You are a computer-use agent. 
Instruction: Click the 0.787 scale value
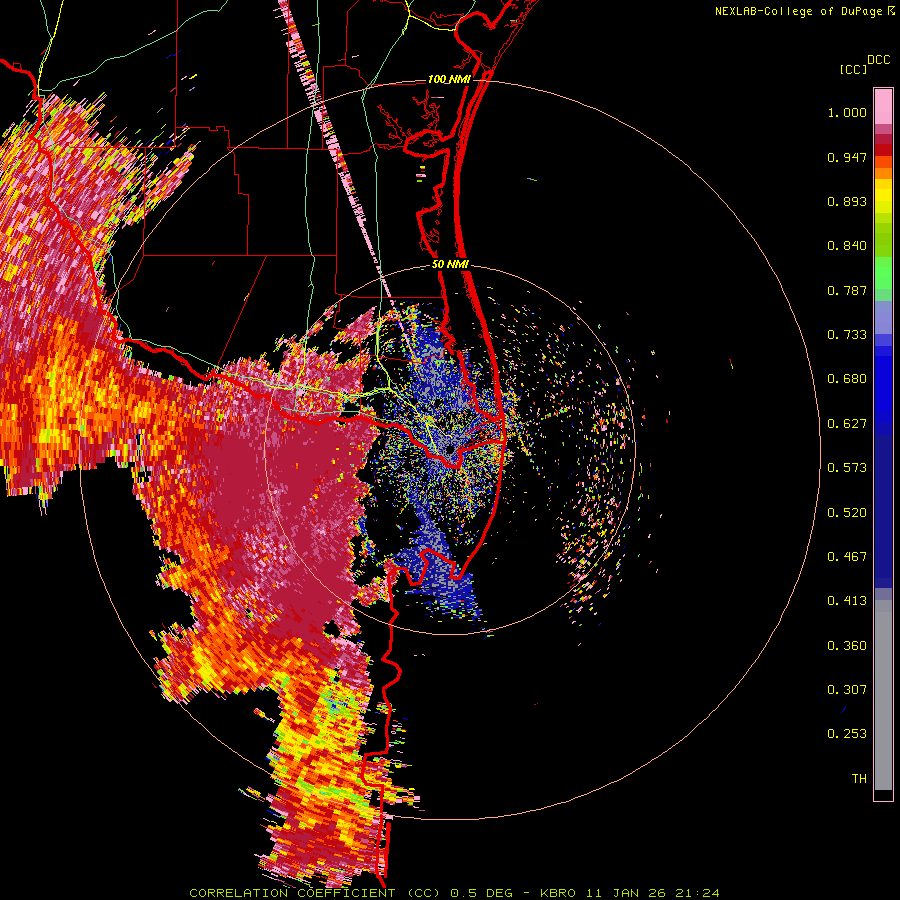847,290
